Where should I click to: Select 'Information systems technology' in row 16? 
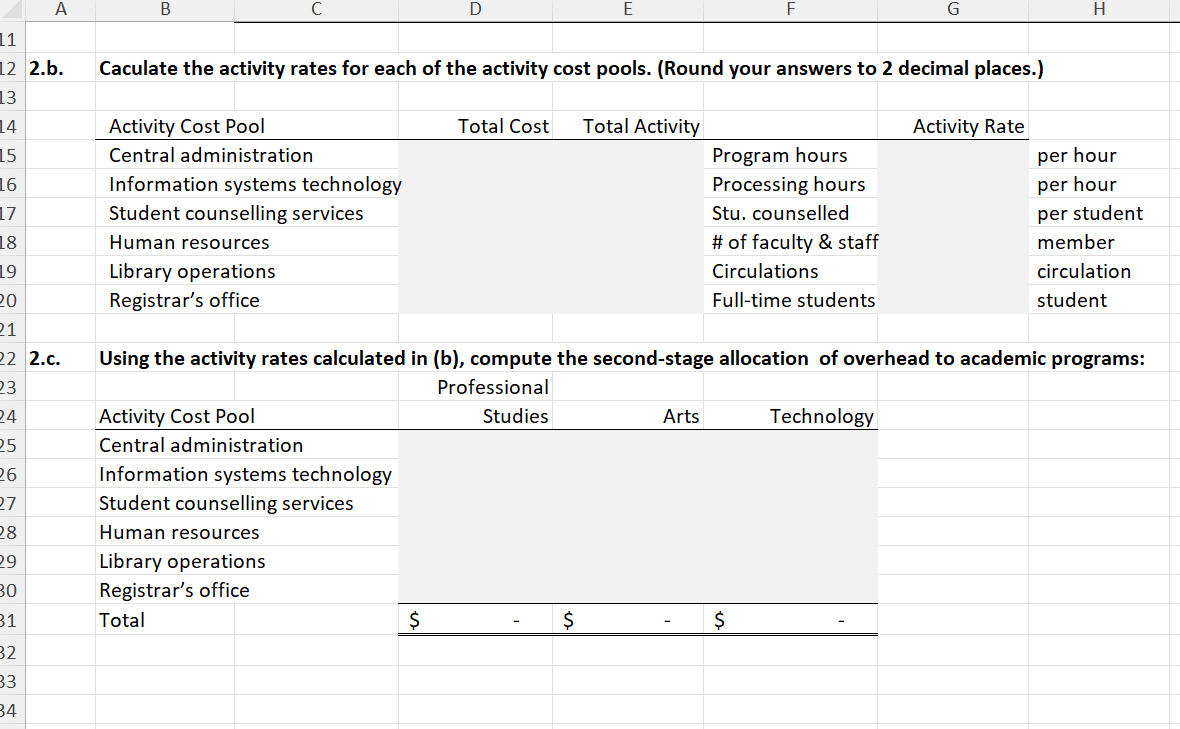(x=255, y=184)
